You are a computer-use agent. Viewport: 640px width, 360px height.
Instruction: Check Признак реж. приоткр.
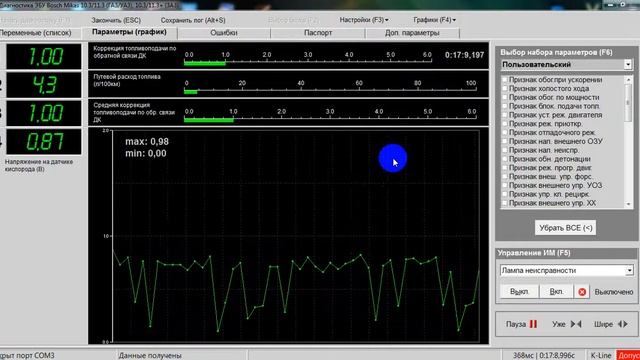point(505,124)
